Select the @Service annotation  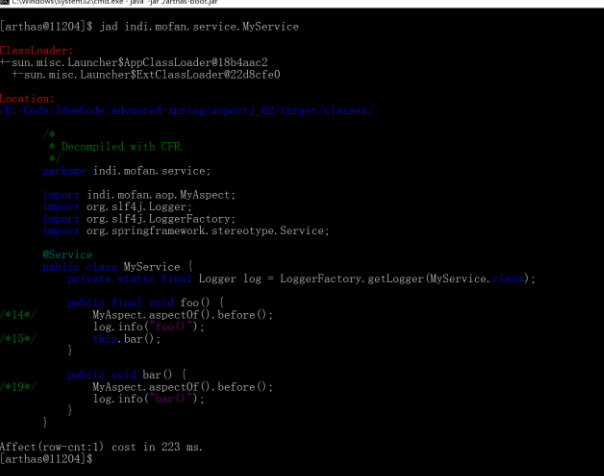click(67, 255)
